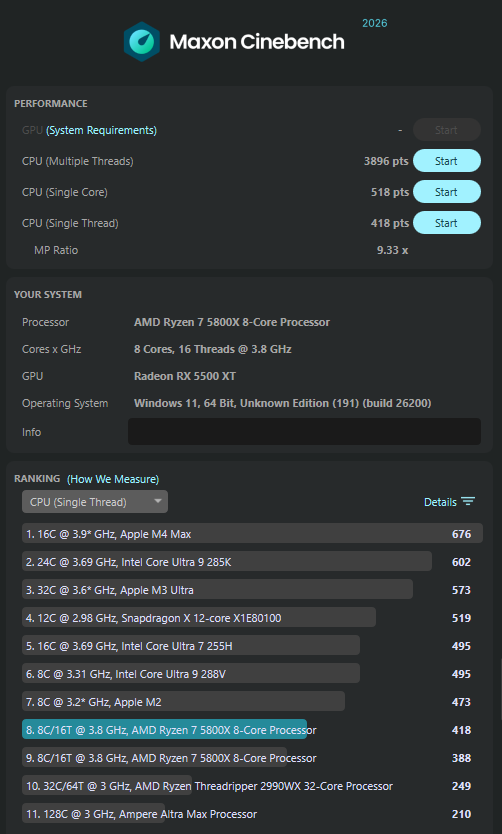Start the CPU (Multiple Threads) benchmark
Viewport: 502px width, 834px height.
coord(447,161)
